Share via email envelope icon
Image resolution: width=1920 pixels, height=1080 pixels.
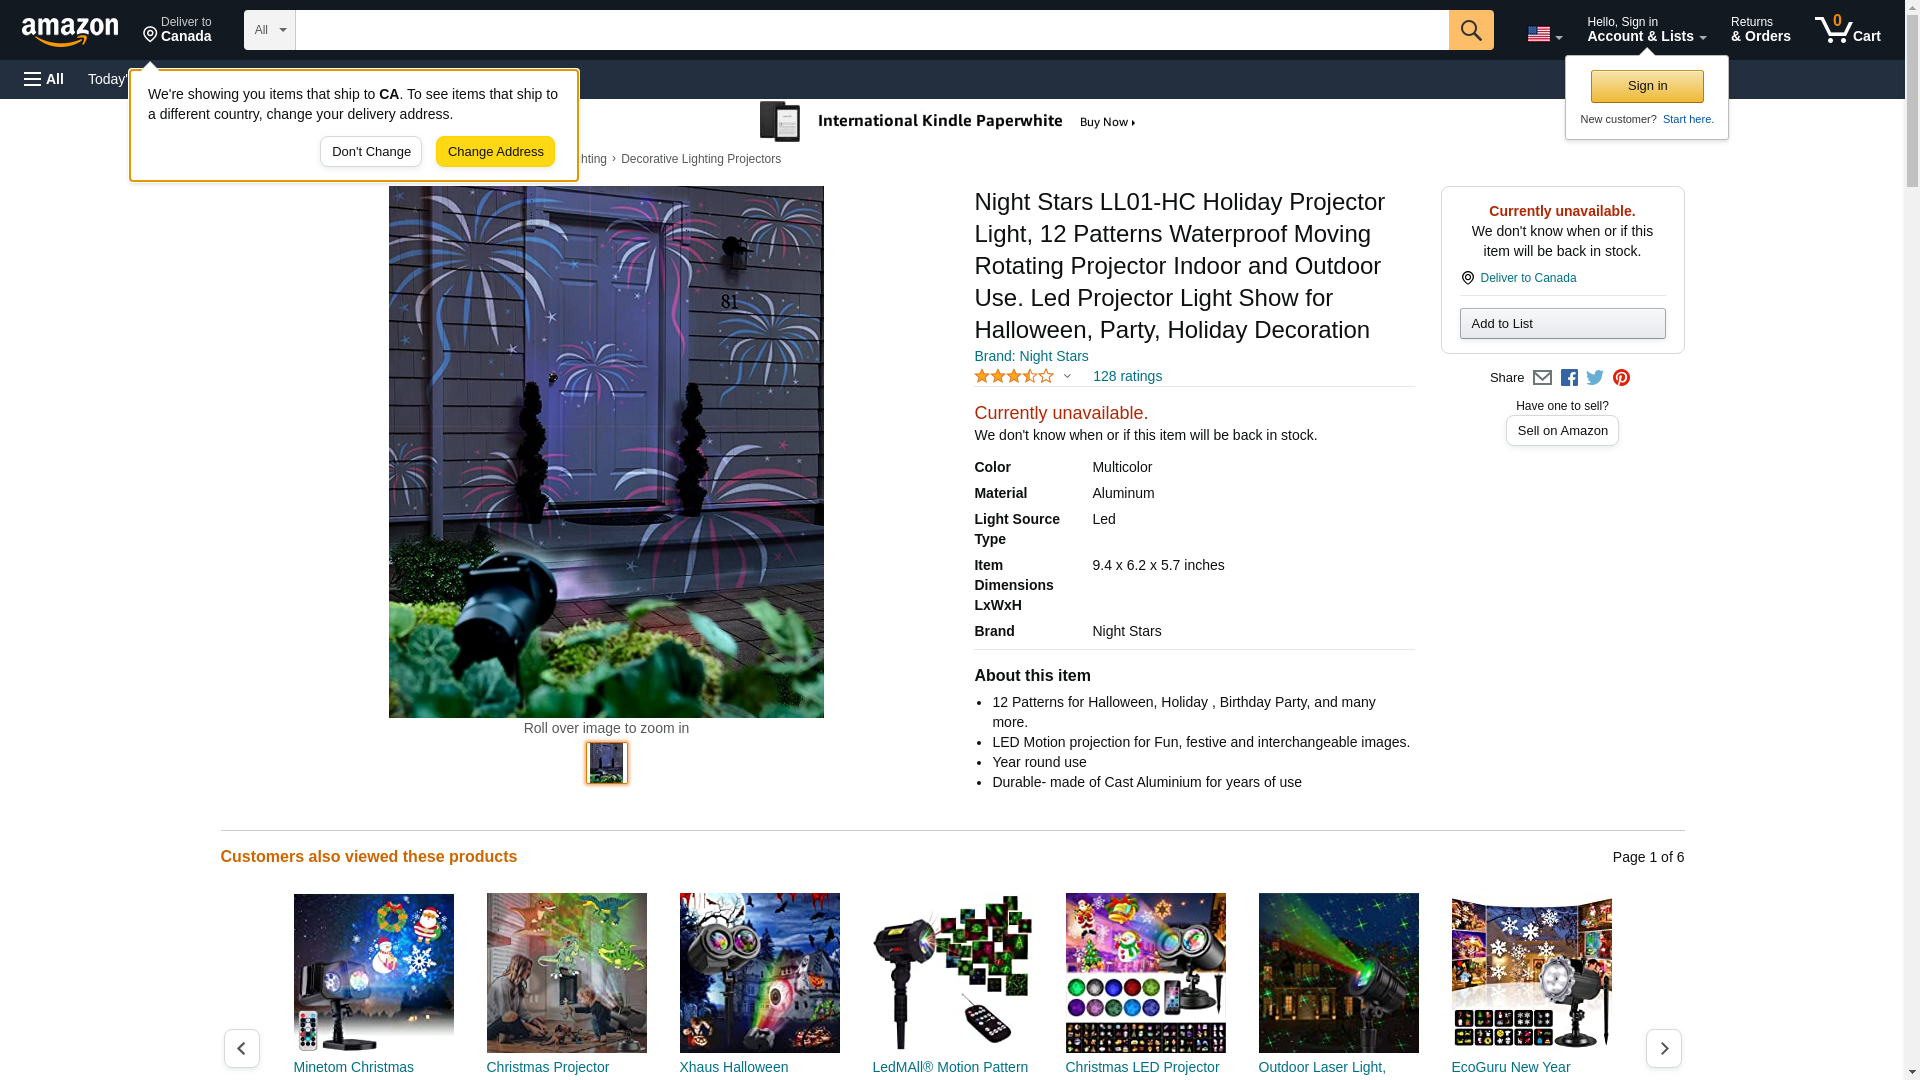(1542, 378)
